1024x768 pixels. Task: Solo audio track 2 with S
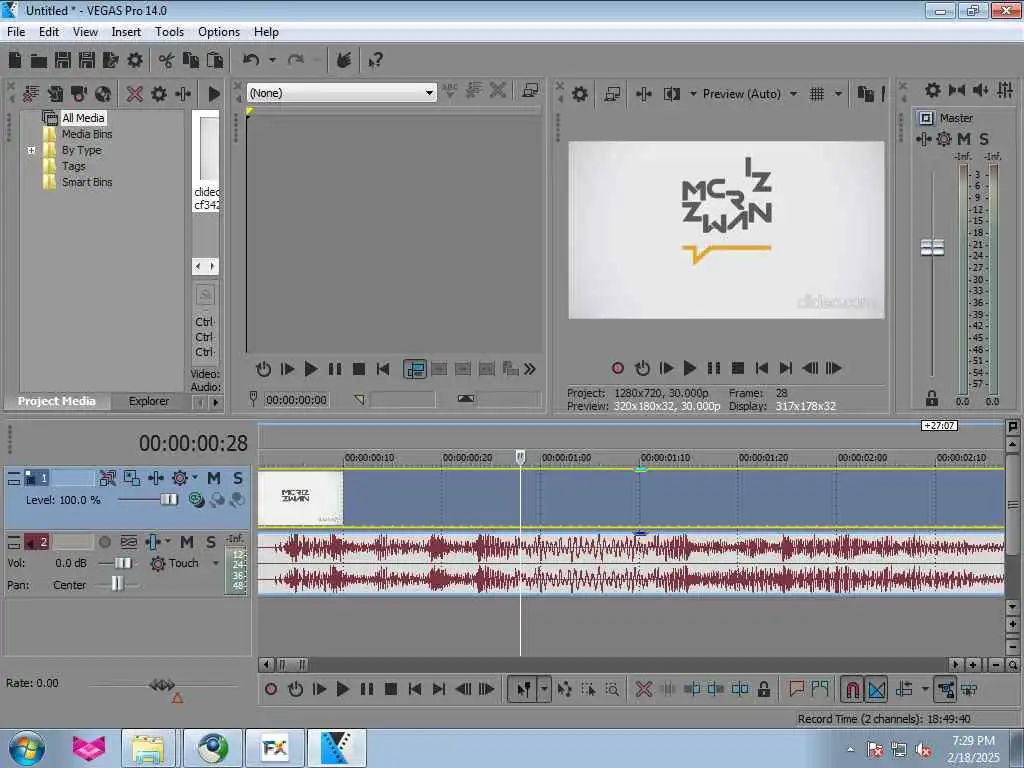(211, 542)
